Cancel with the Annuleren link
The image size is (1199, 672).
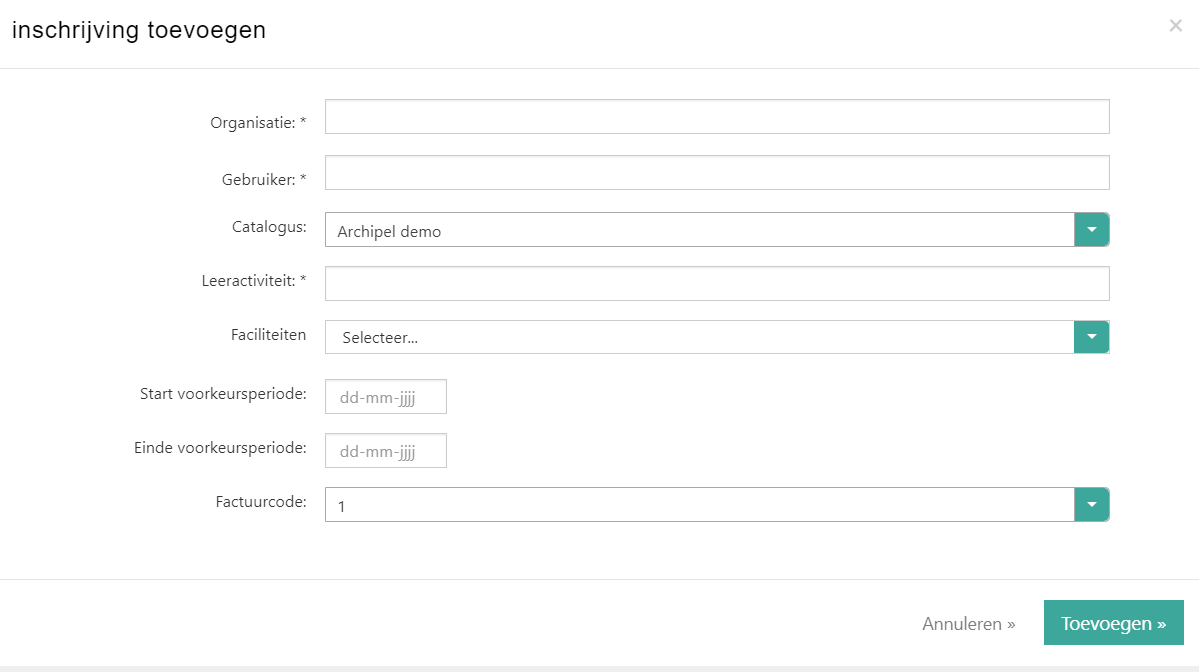tap(968, 624)
